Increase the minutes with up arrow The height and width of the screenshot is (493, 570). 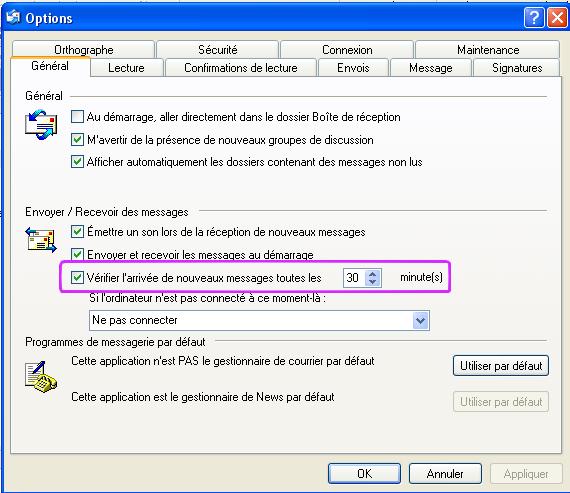click(x=372, y=274)
